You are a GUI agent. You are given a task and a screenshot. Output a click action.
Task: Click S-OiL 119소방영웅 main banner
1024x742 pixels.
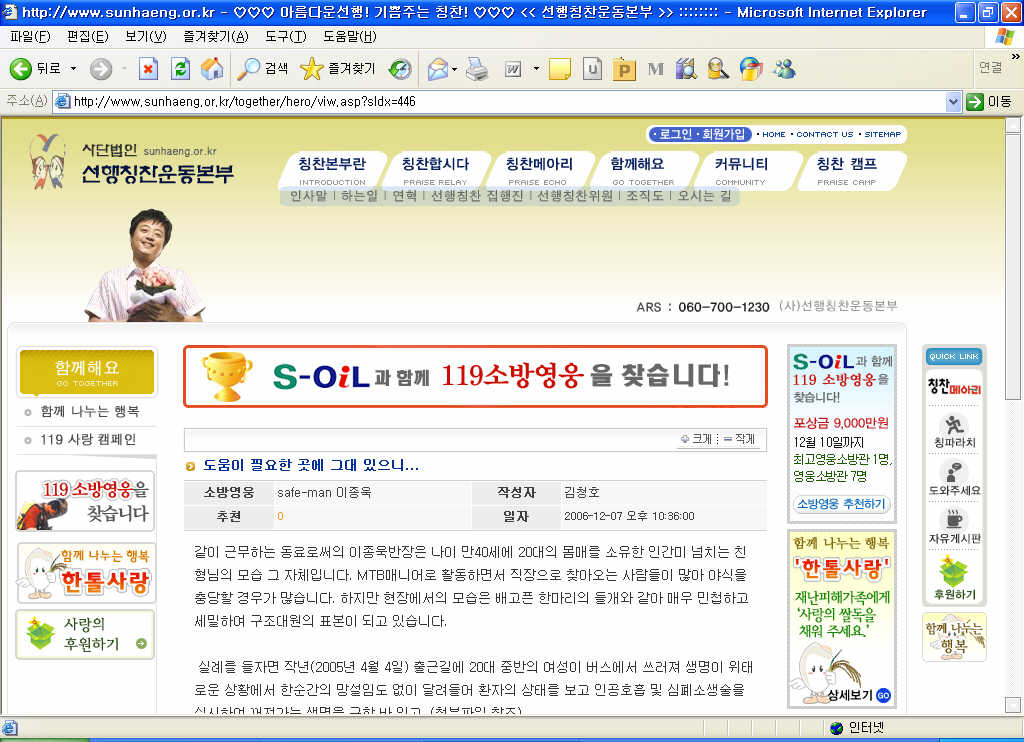(x=475, y=376)
